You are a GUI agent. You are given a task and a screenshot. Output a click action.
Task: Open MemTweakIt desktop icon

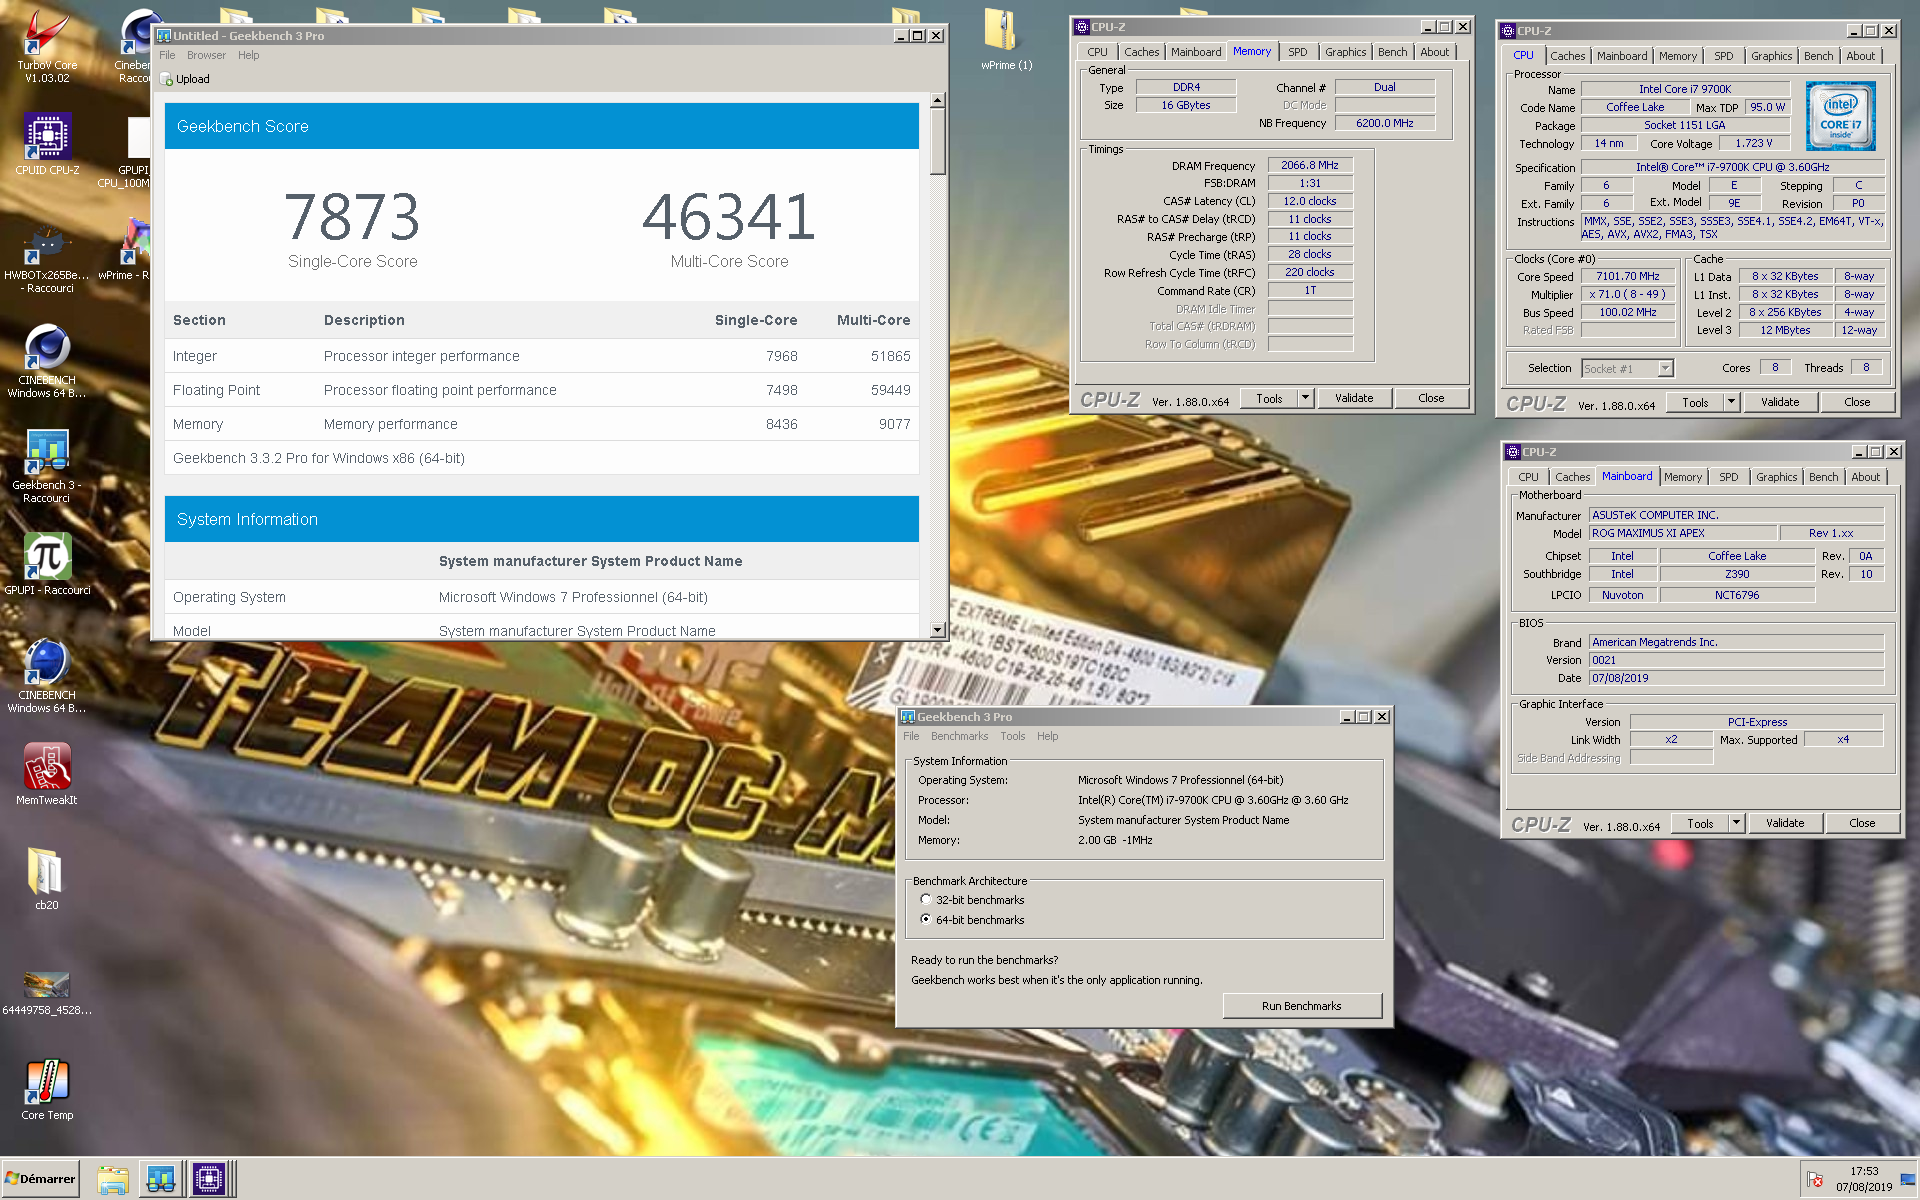tap(46, 774)
